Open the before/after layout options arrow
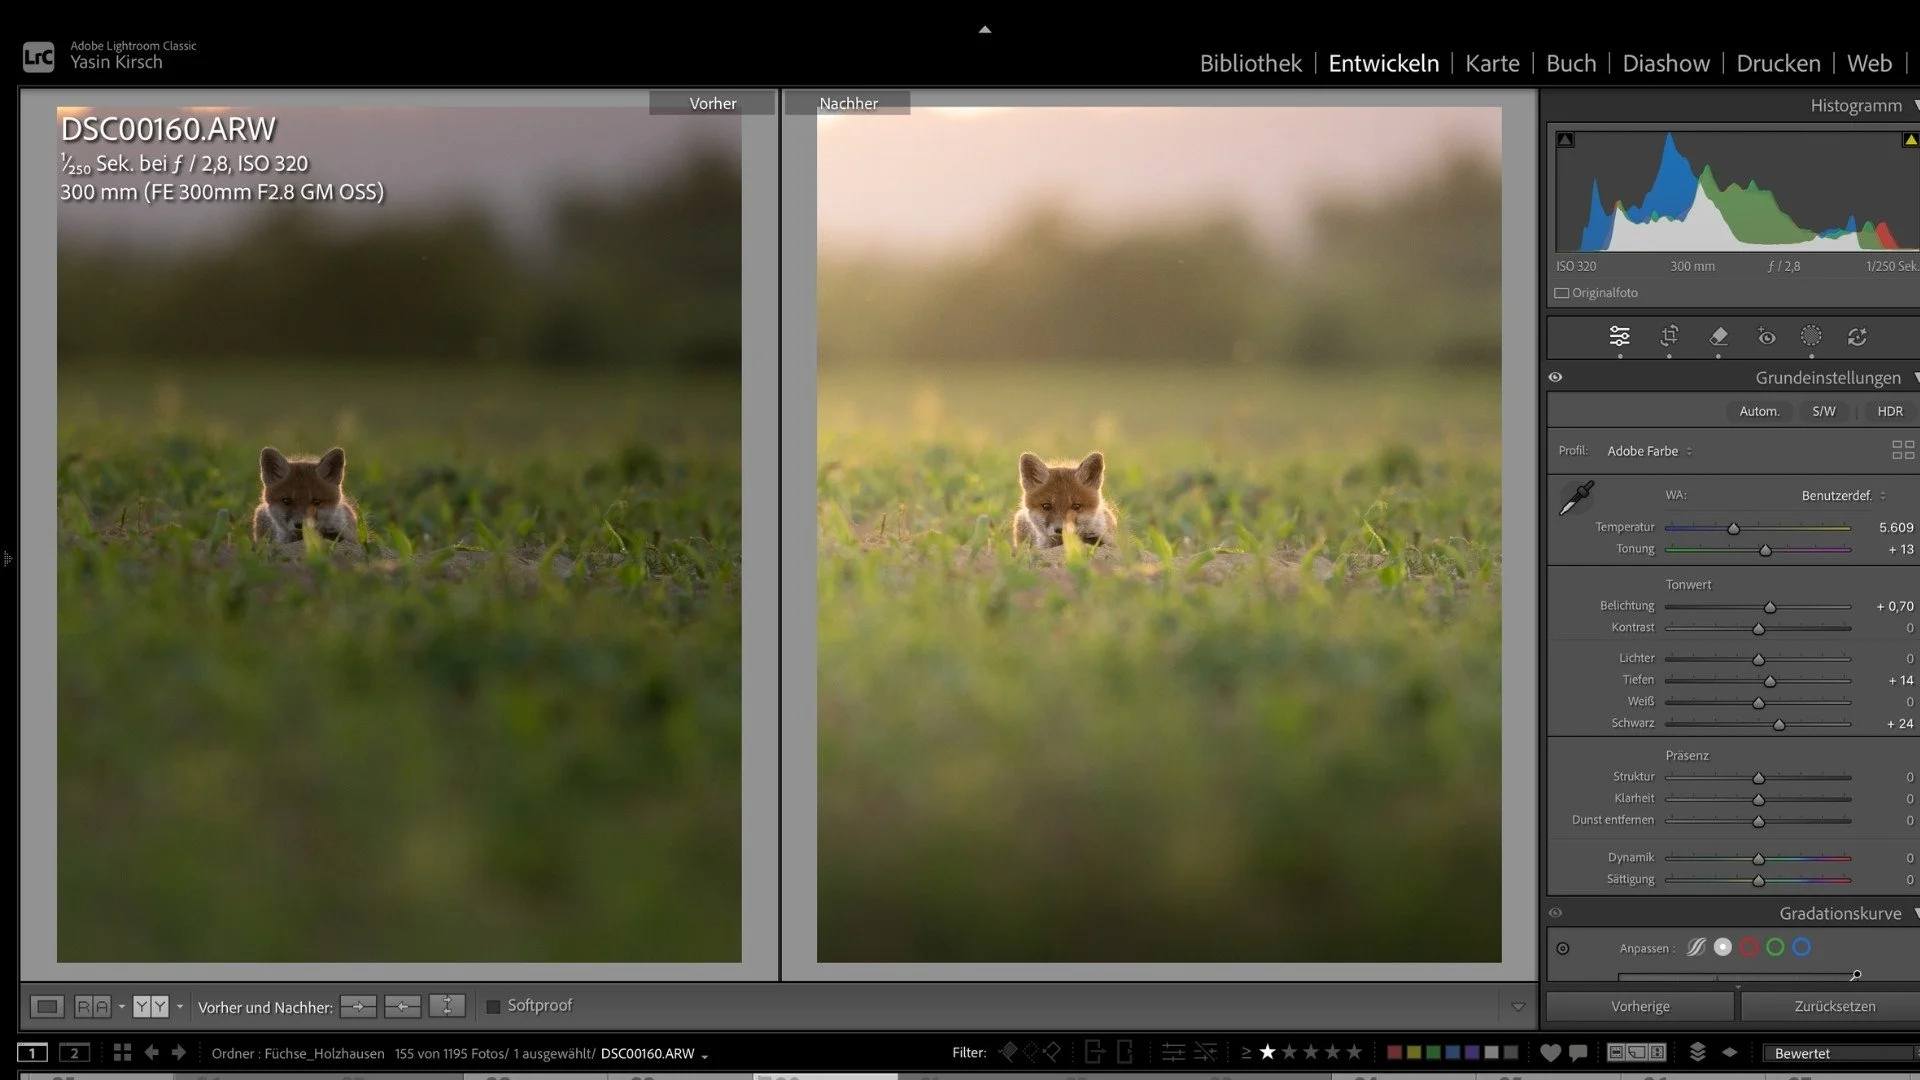The image size is (1920, 1080). (x=180, y=1006)
